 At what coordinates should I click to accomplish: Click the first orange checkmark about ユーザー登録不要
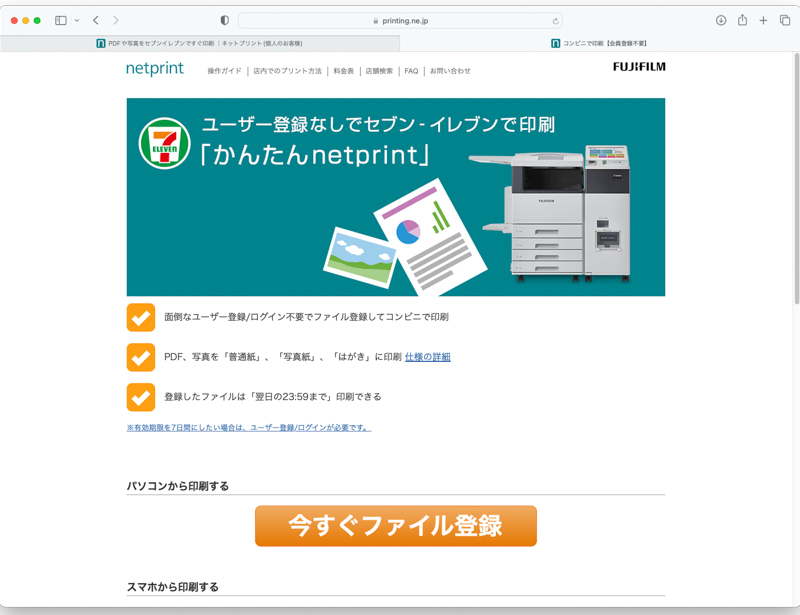pyautogui.click(x=141, y=317)
